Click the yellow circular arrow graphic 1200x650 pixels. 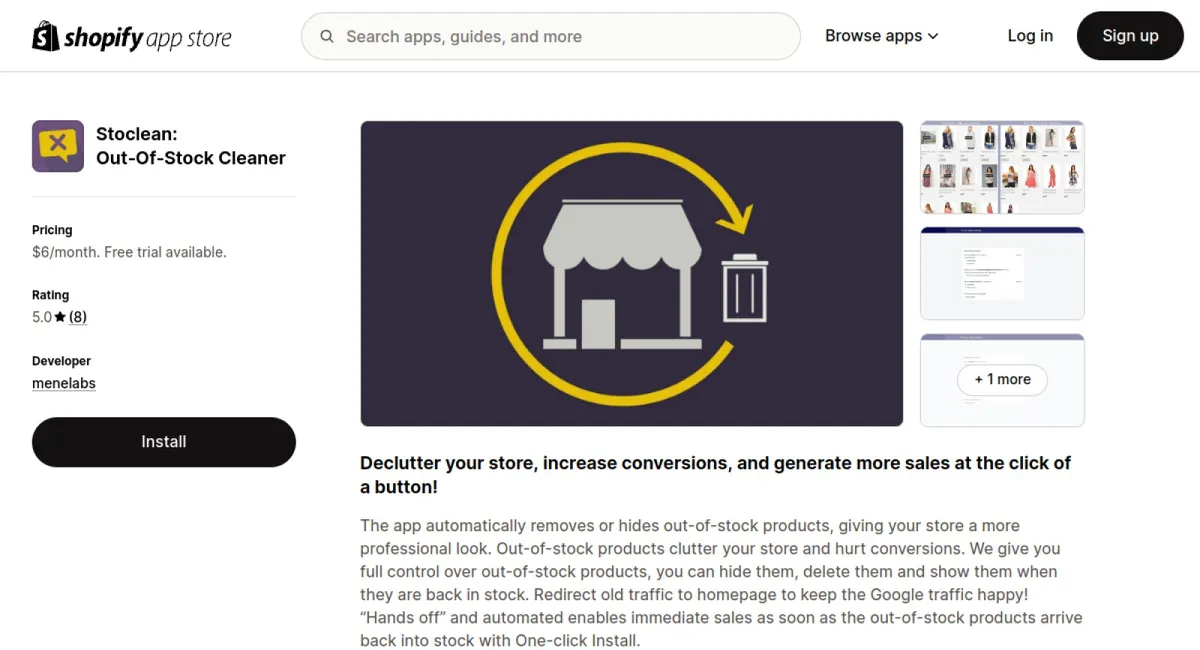pyautogui.click(x=622, y=274)
